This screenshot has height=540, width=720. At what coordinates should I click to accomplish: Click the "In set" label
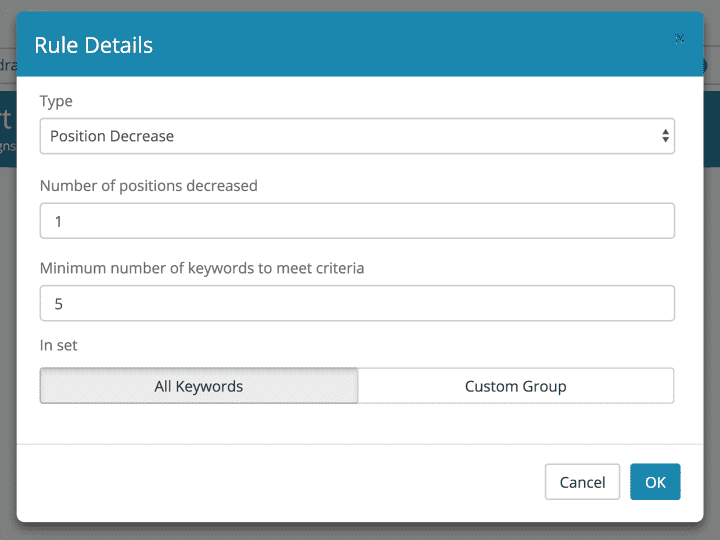tap(58, 345)
